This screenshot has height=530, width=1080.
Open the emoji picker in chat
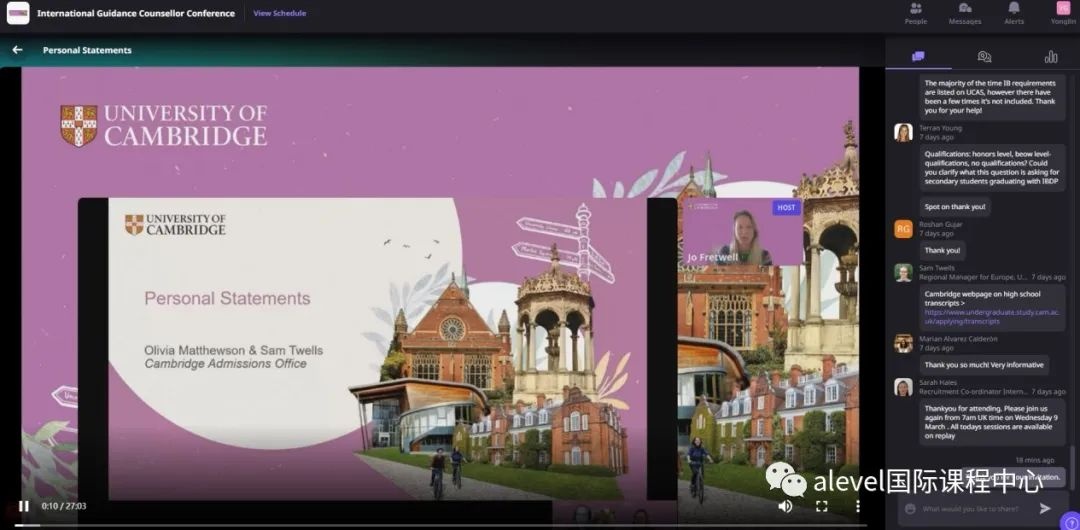click(x=910, y=509)
